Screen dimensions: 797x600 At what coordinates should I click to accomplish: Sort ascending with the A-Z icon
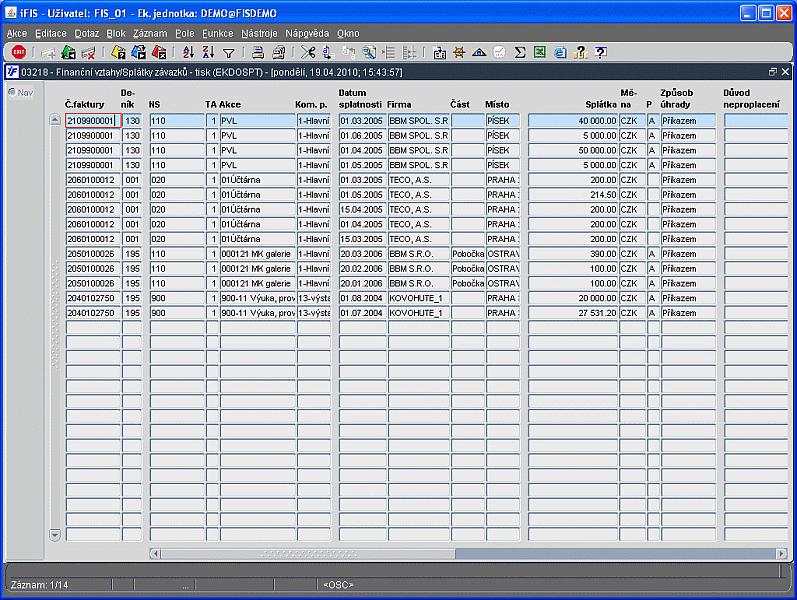[x=189, y=52]
